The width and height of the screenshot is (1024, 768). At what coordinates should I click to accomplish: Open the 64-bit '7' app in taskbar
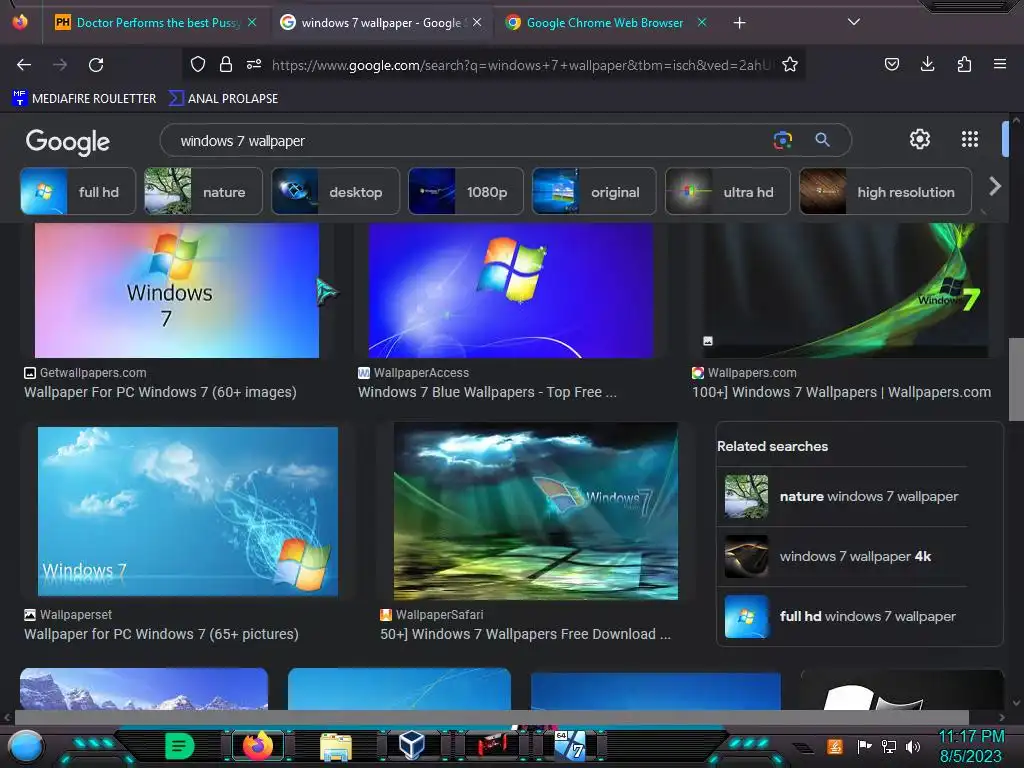(569, 745)
